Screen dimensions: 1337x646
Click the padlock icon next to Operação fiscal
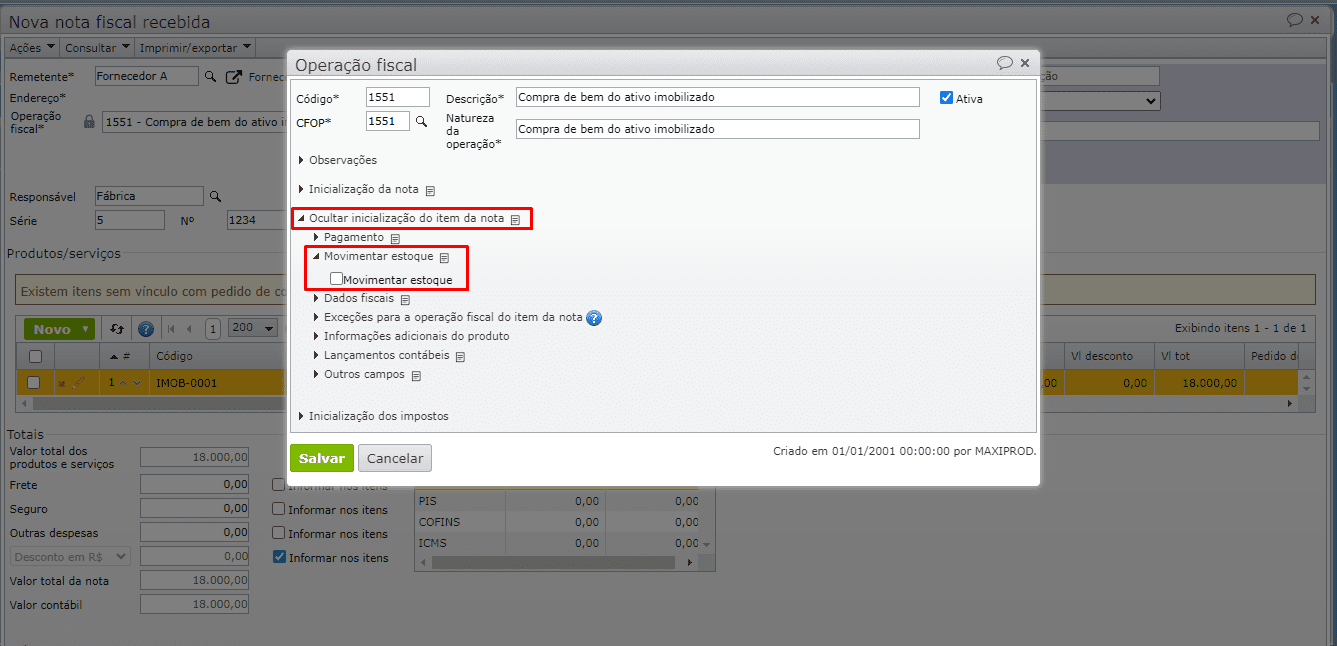click(x=89, y=122)
